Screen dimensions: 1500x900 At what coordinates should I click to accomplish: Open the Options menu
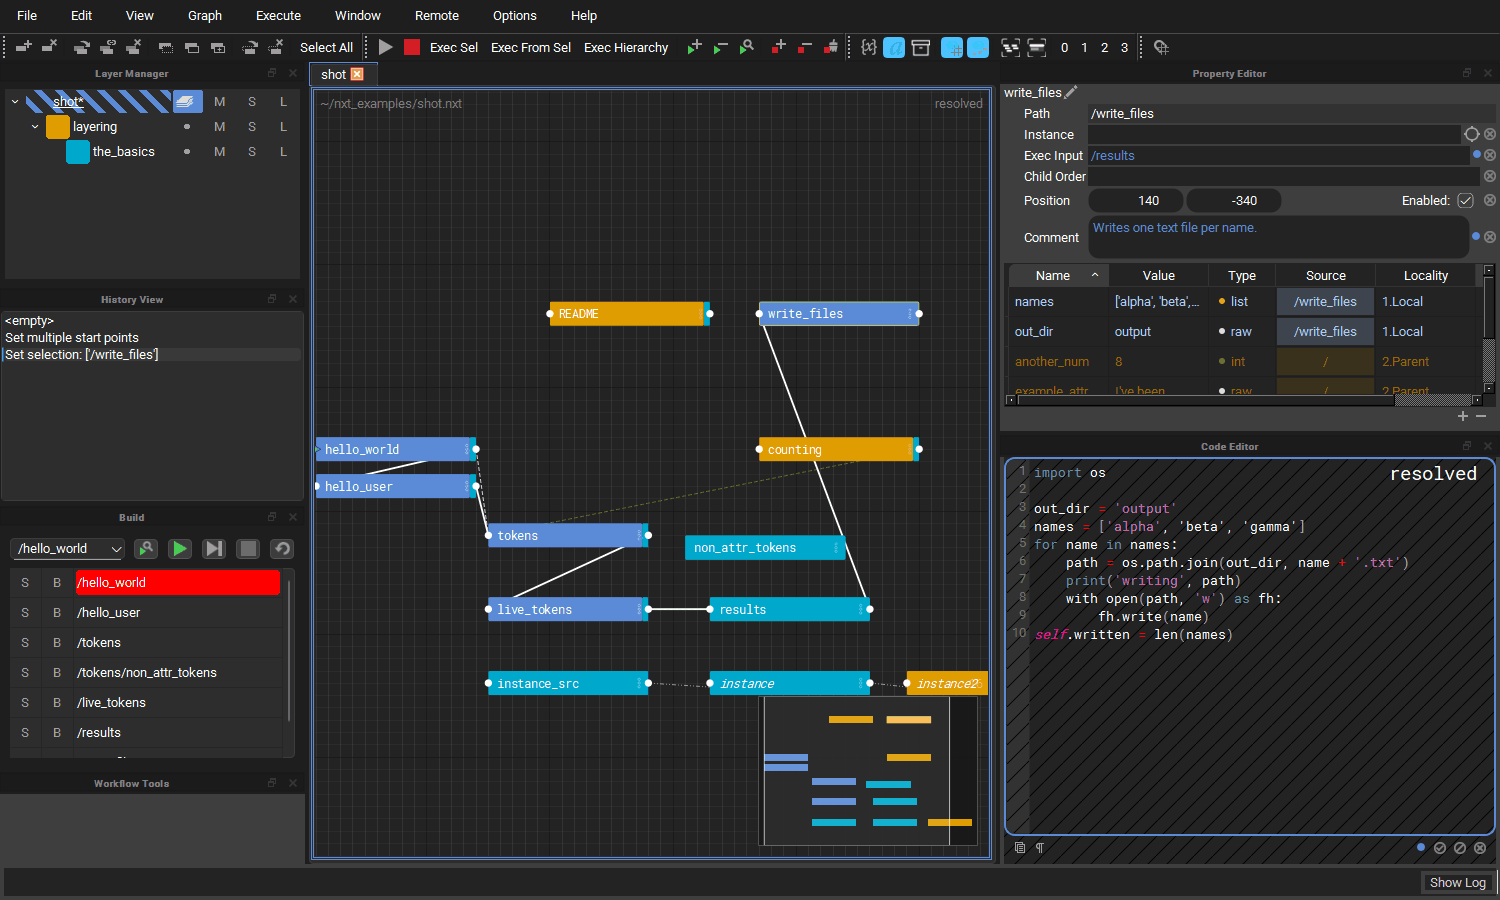pyautogui.click(x=515, y=15)
